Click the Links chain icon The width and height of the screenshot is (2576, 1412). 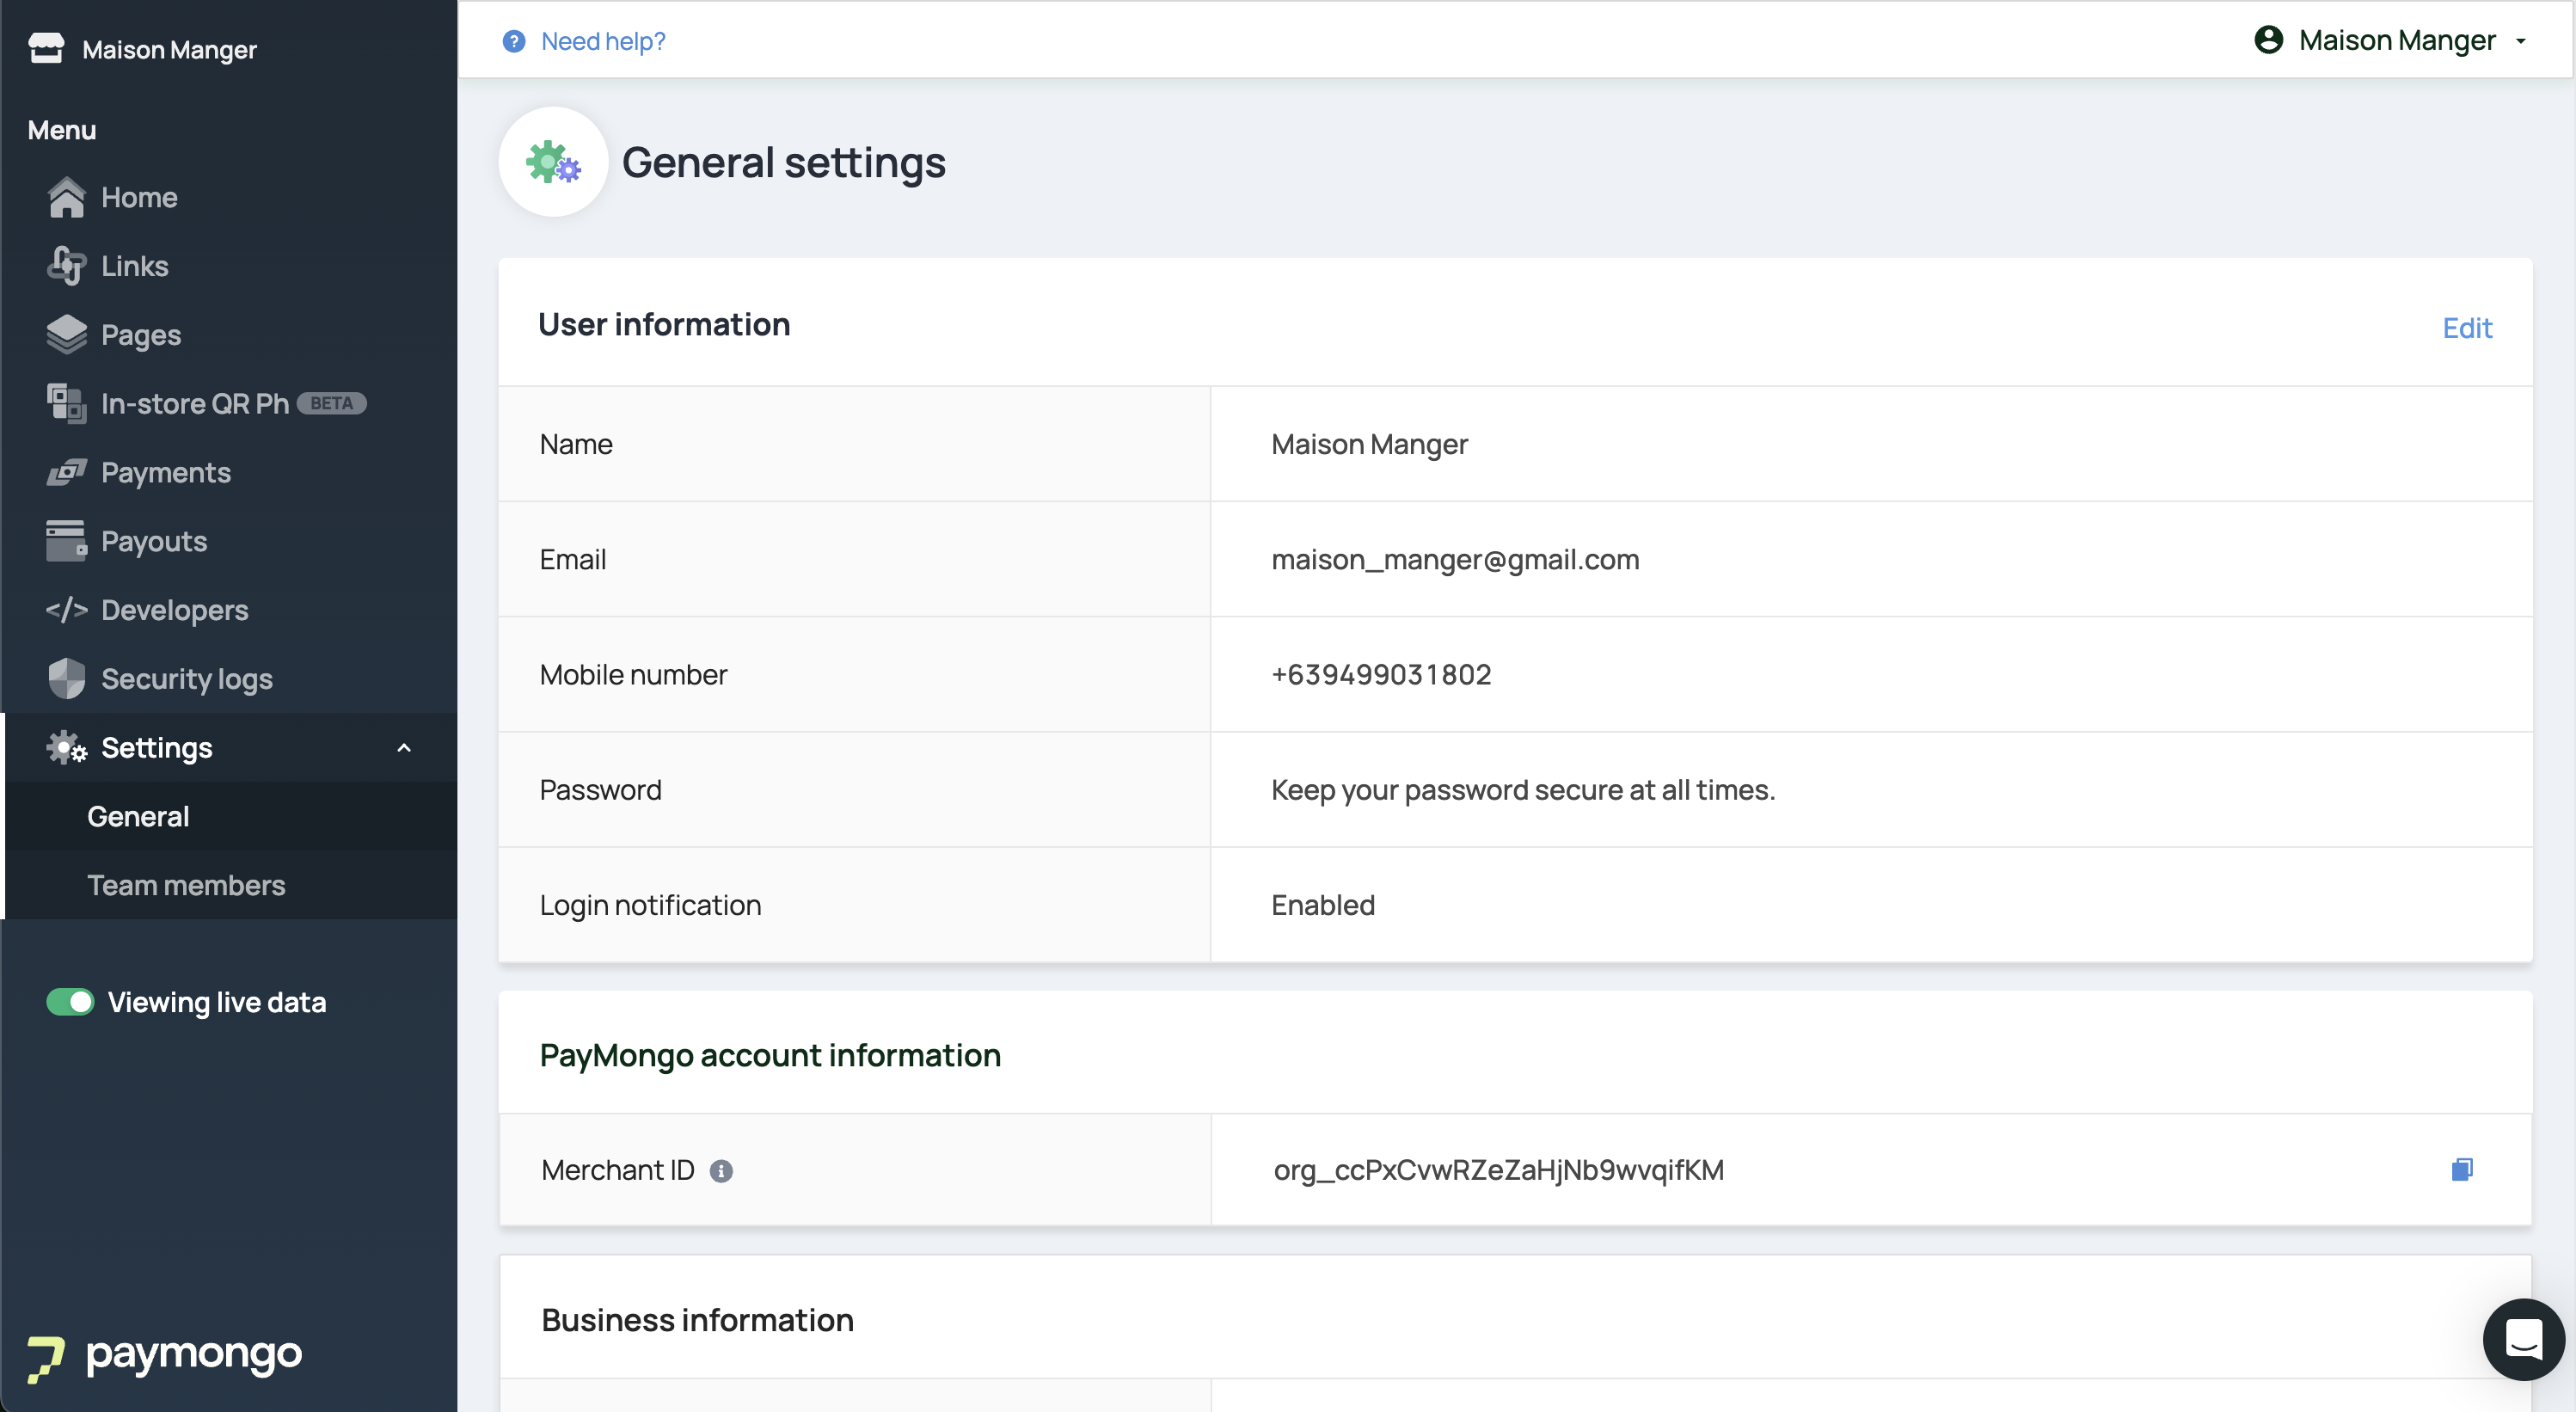point(66,266)
